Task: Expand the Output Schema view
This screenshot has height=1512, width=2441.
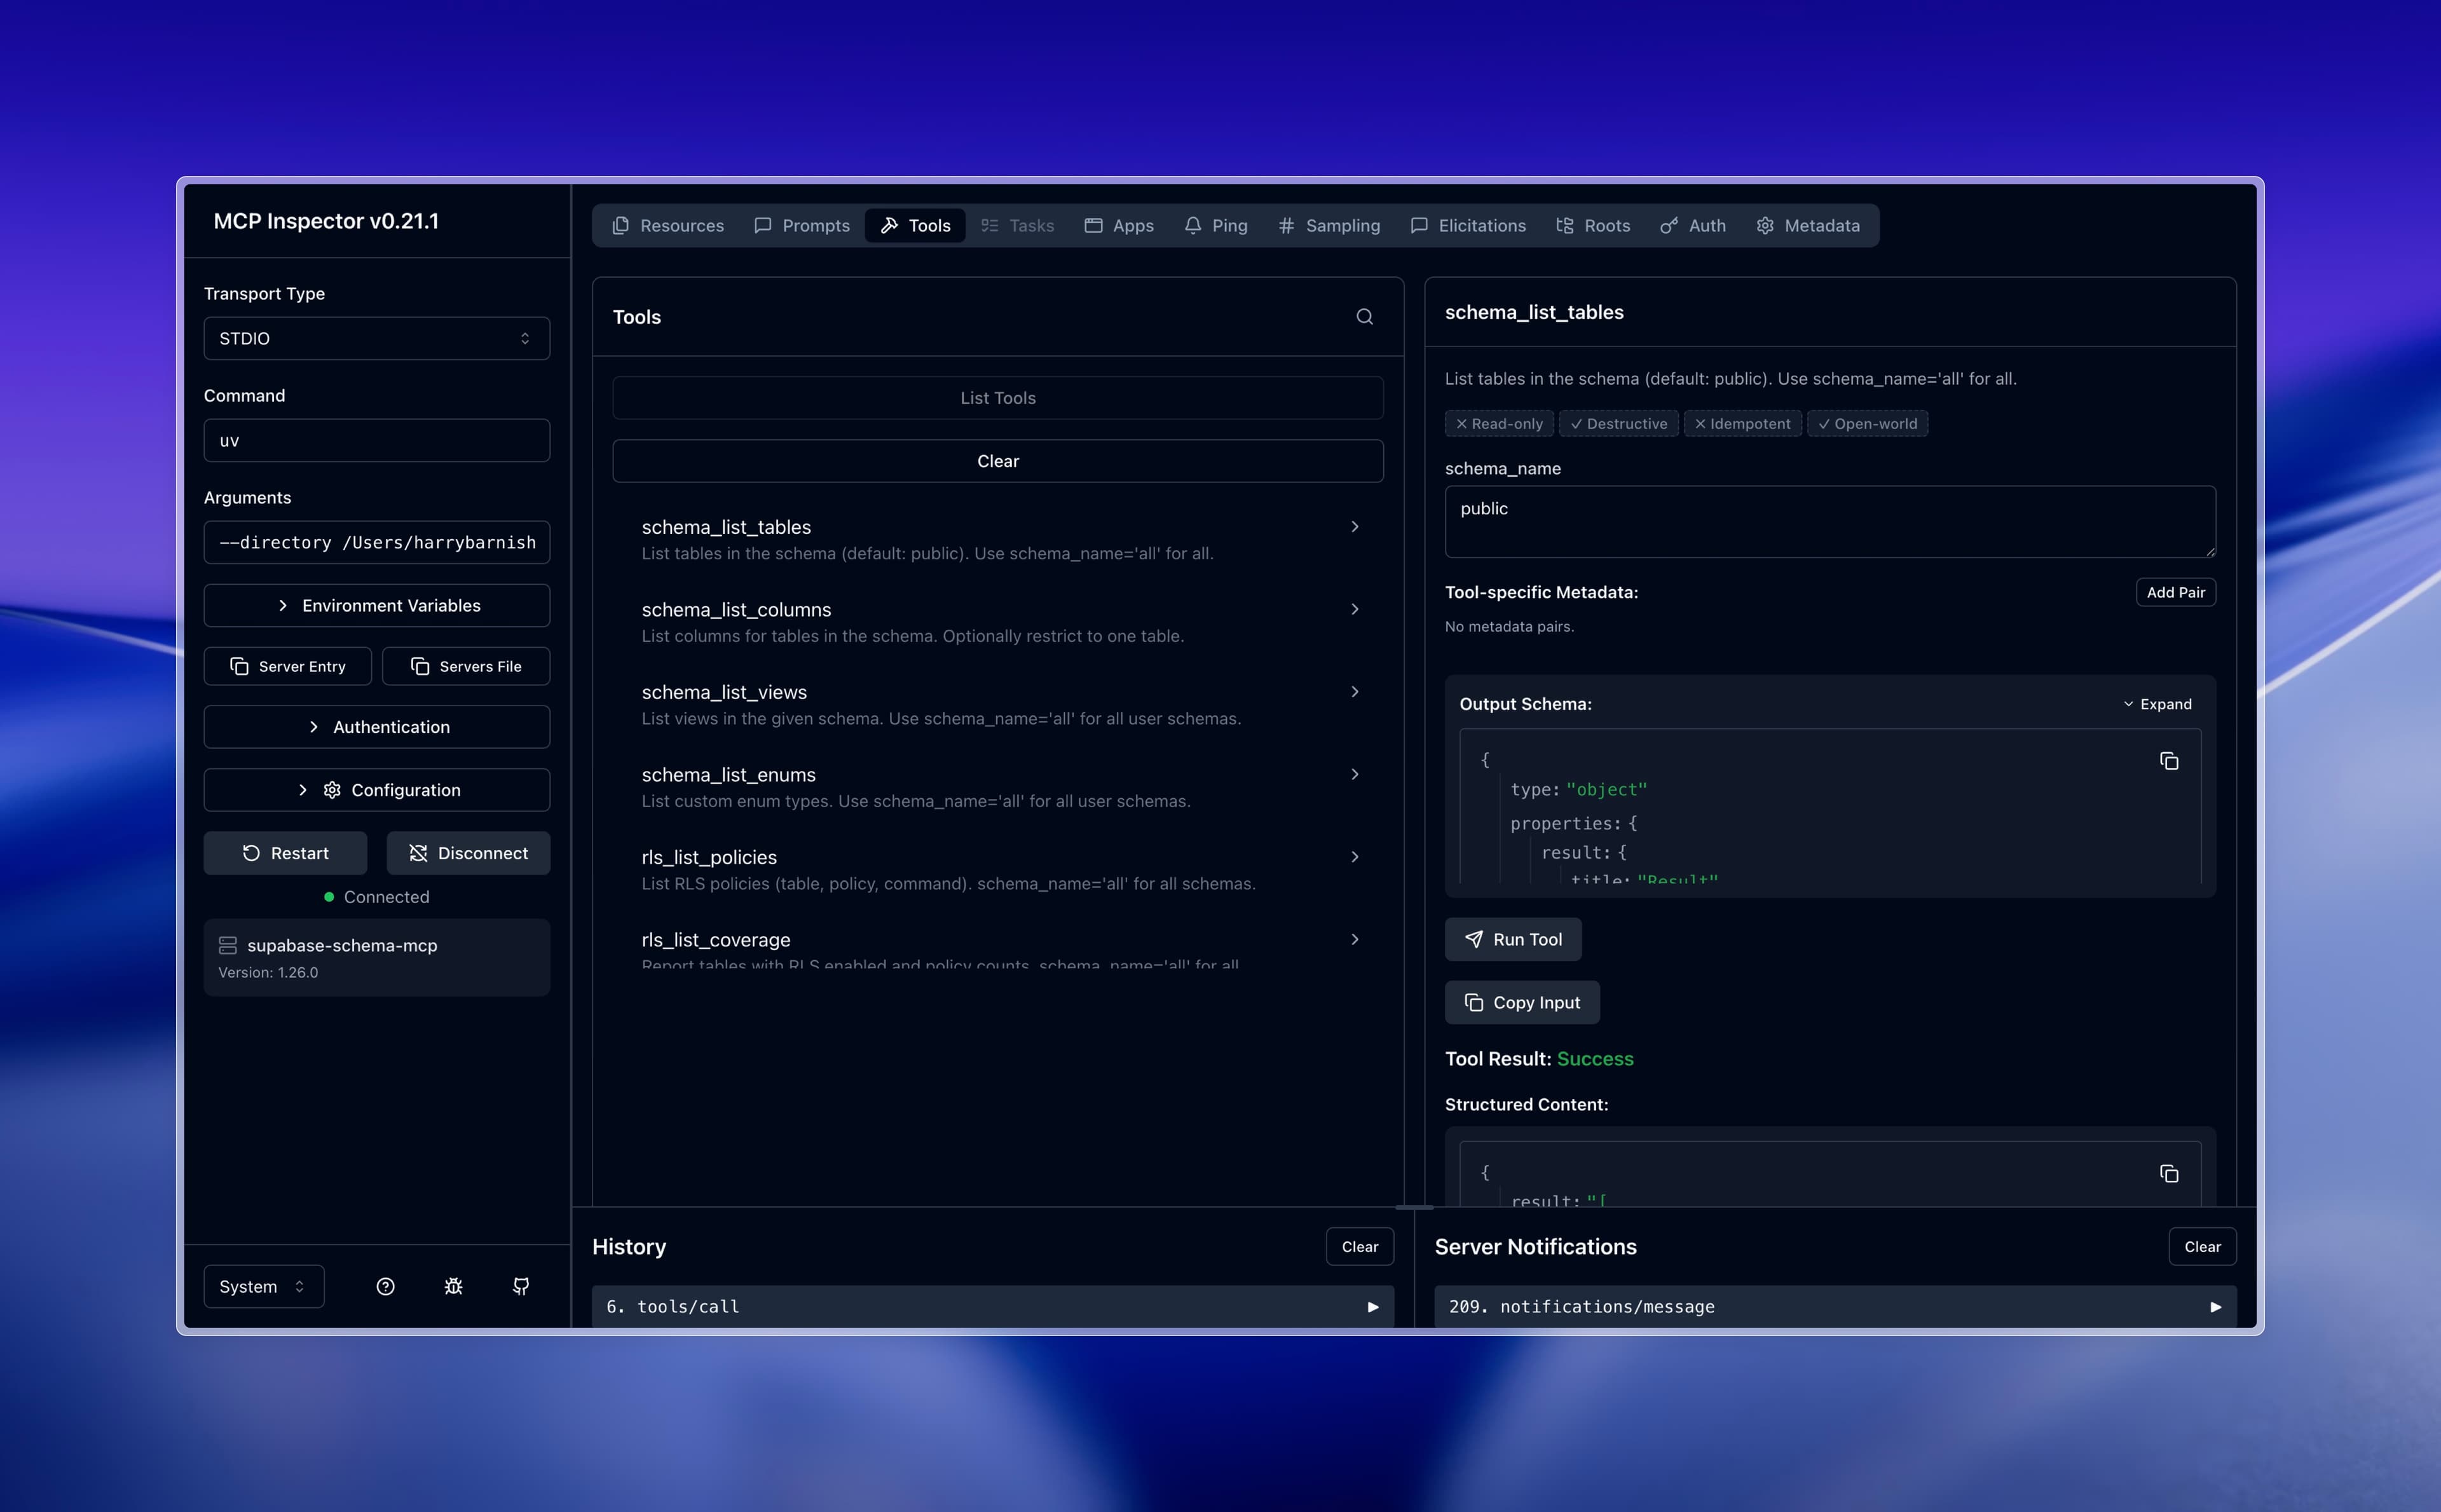Action: coord(2157,704)
